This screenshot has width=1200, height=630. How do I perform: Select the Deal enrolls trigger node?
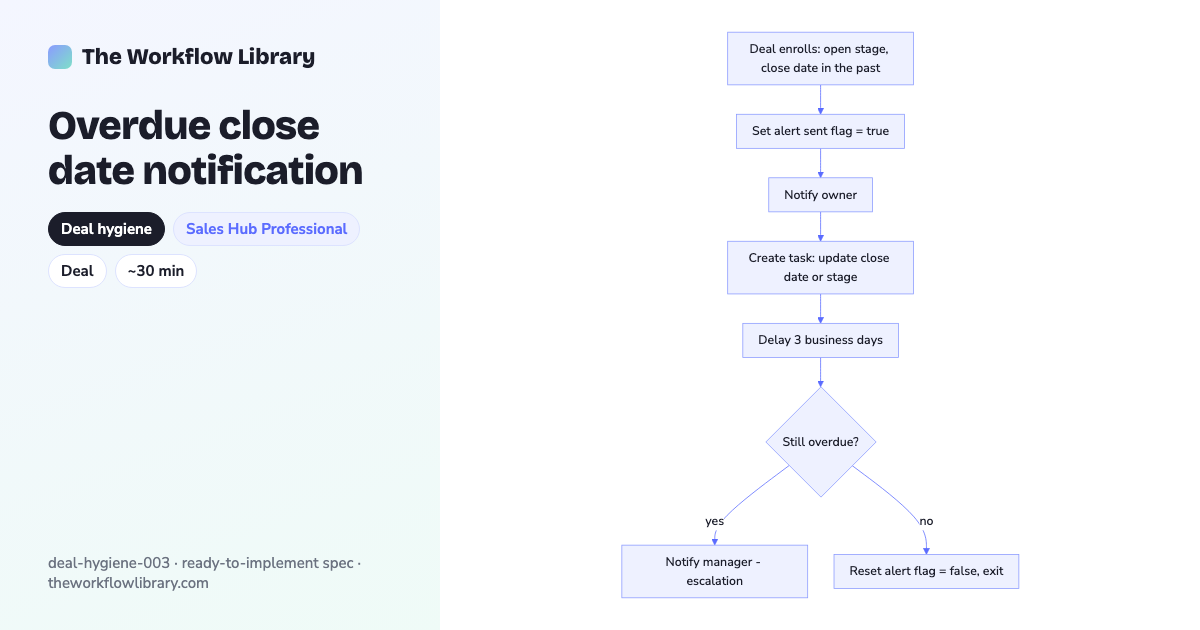pos(820,59)
